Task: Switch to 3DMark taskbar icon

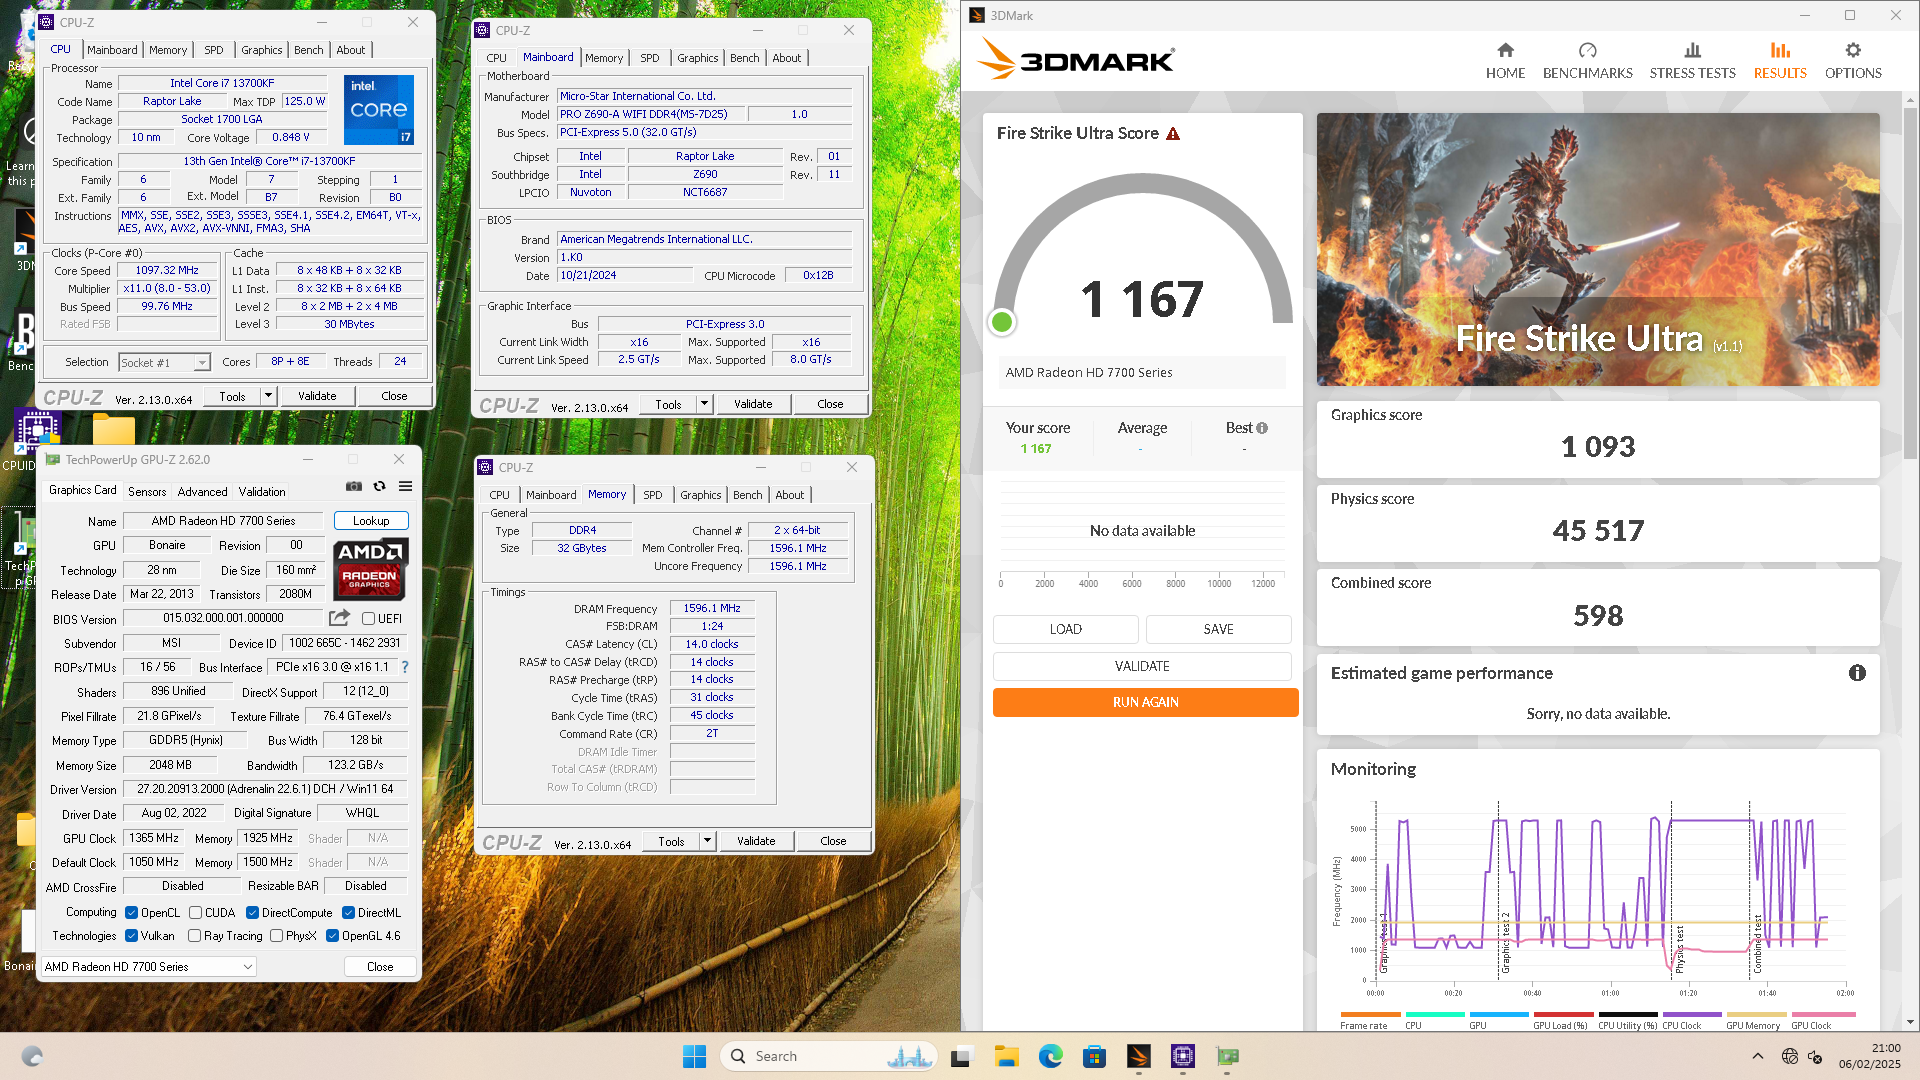Action: click(x=1138, y=1056)
